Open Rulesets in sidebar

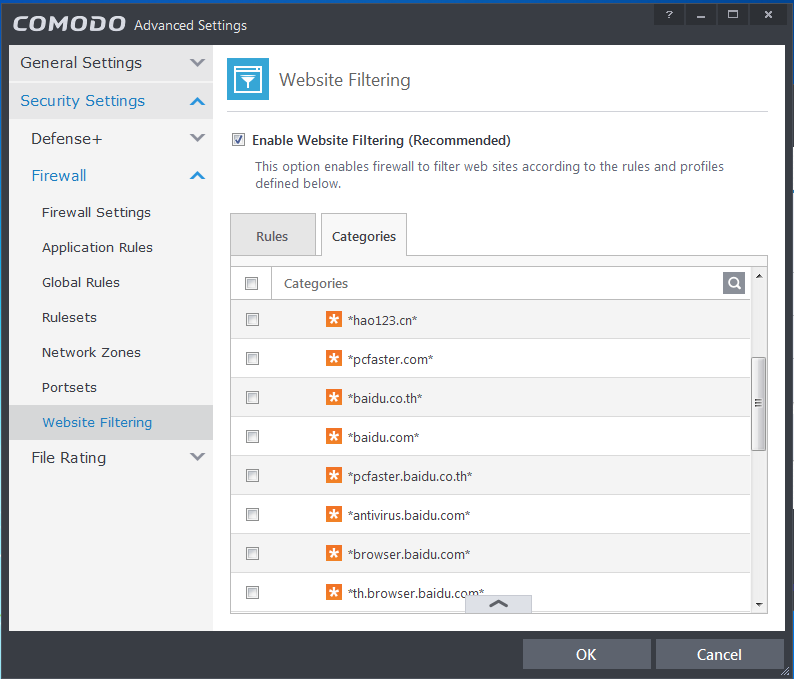[x=69, y=317]
